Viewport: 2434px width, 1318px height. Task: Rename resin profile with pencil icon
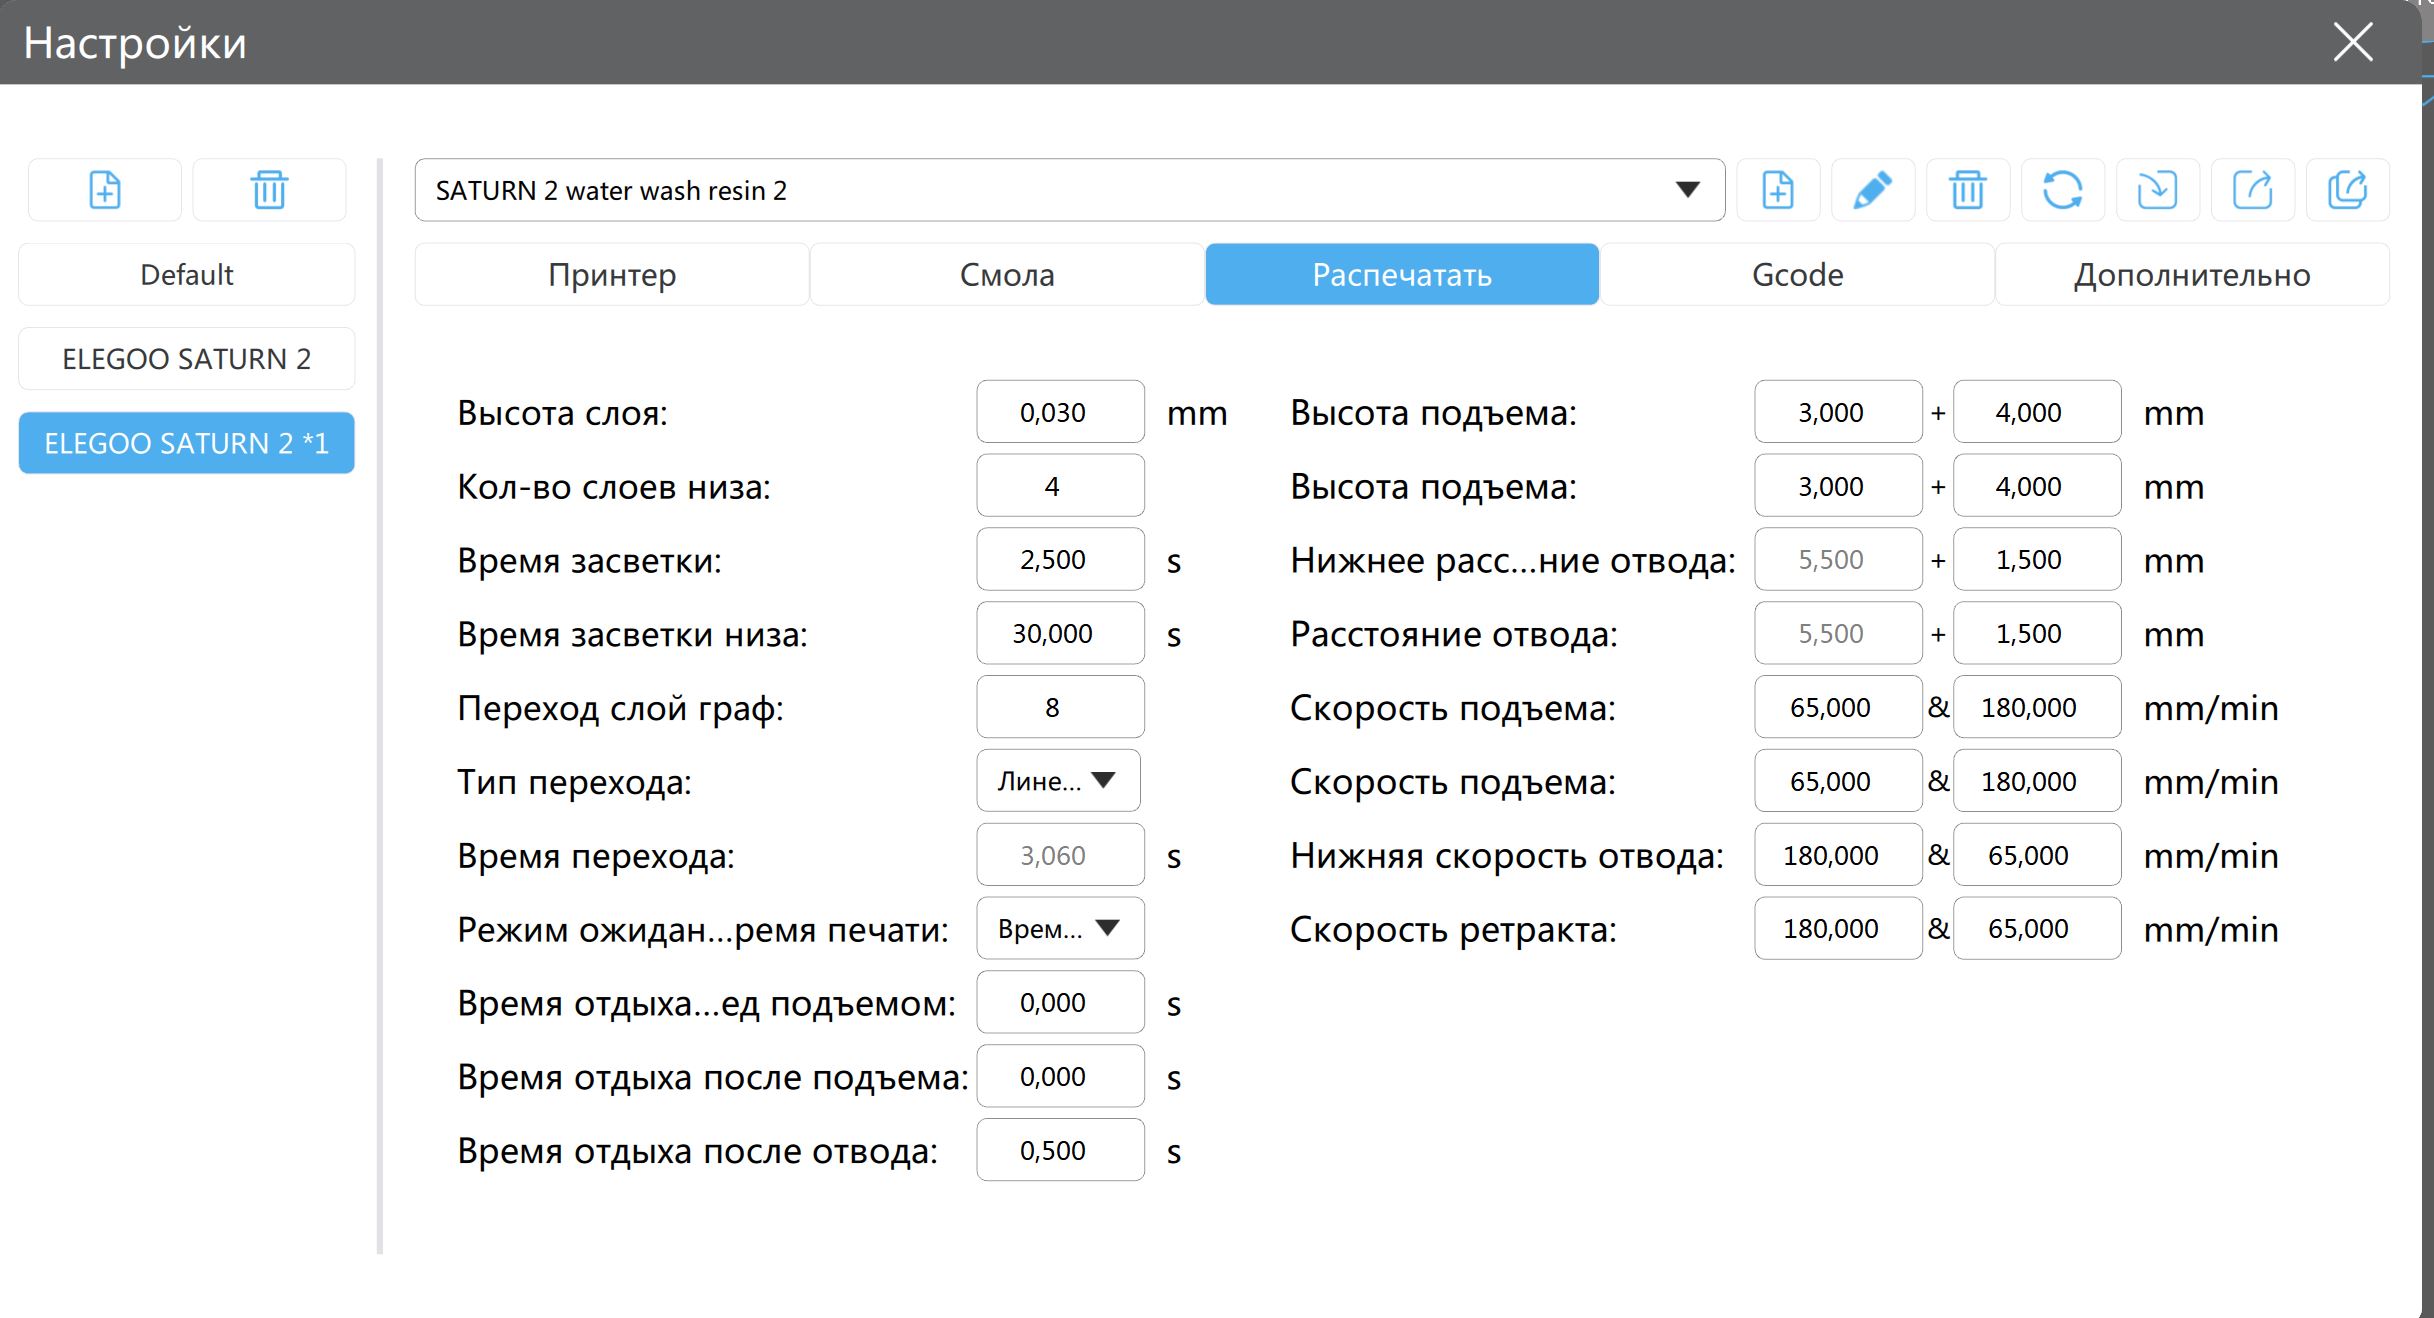point(1872,190)
